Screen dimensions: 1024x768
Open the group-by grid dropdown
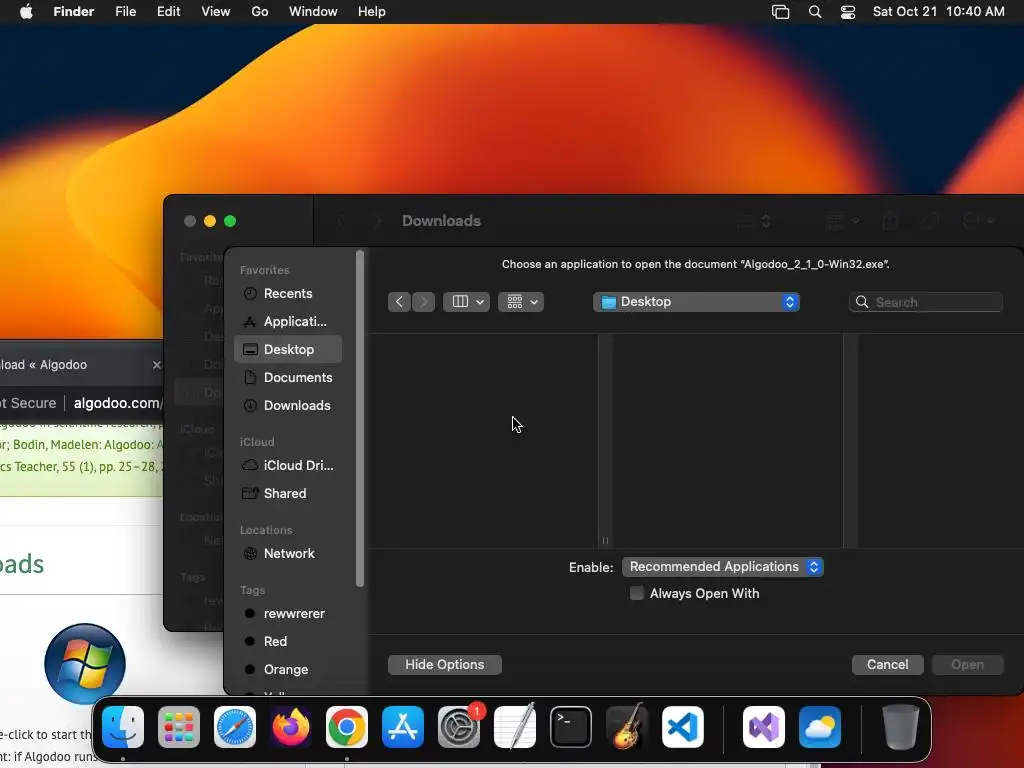(x=521, y=302)
